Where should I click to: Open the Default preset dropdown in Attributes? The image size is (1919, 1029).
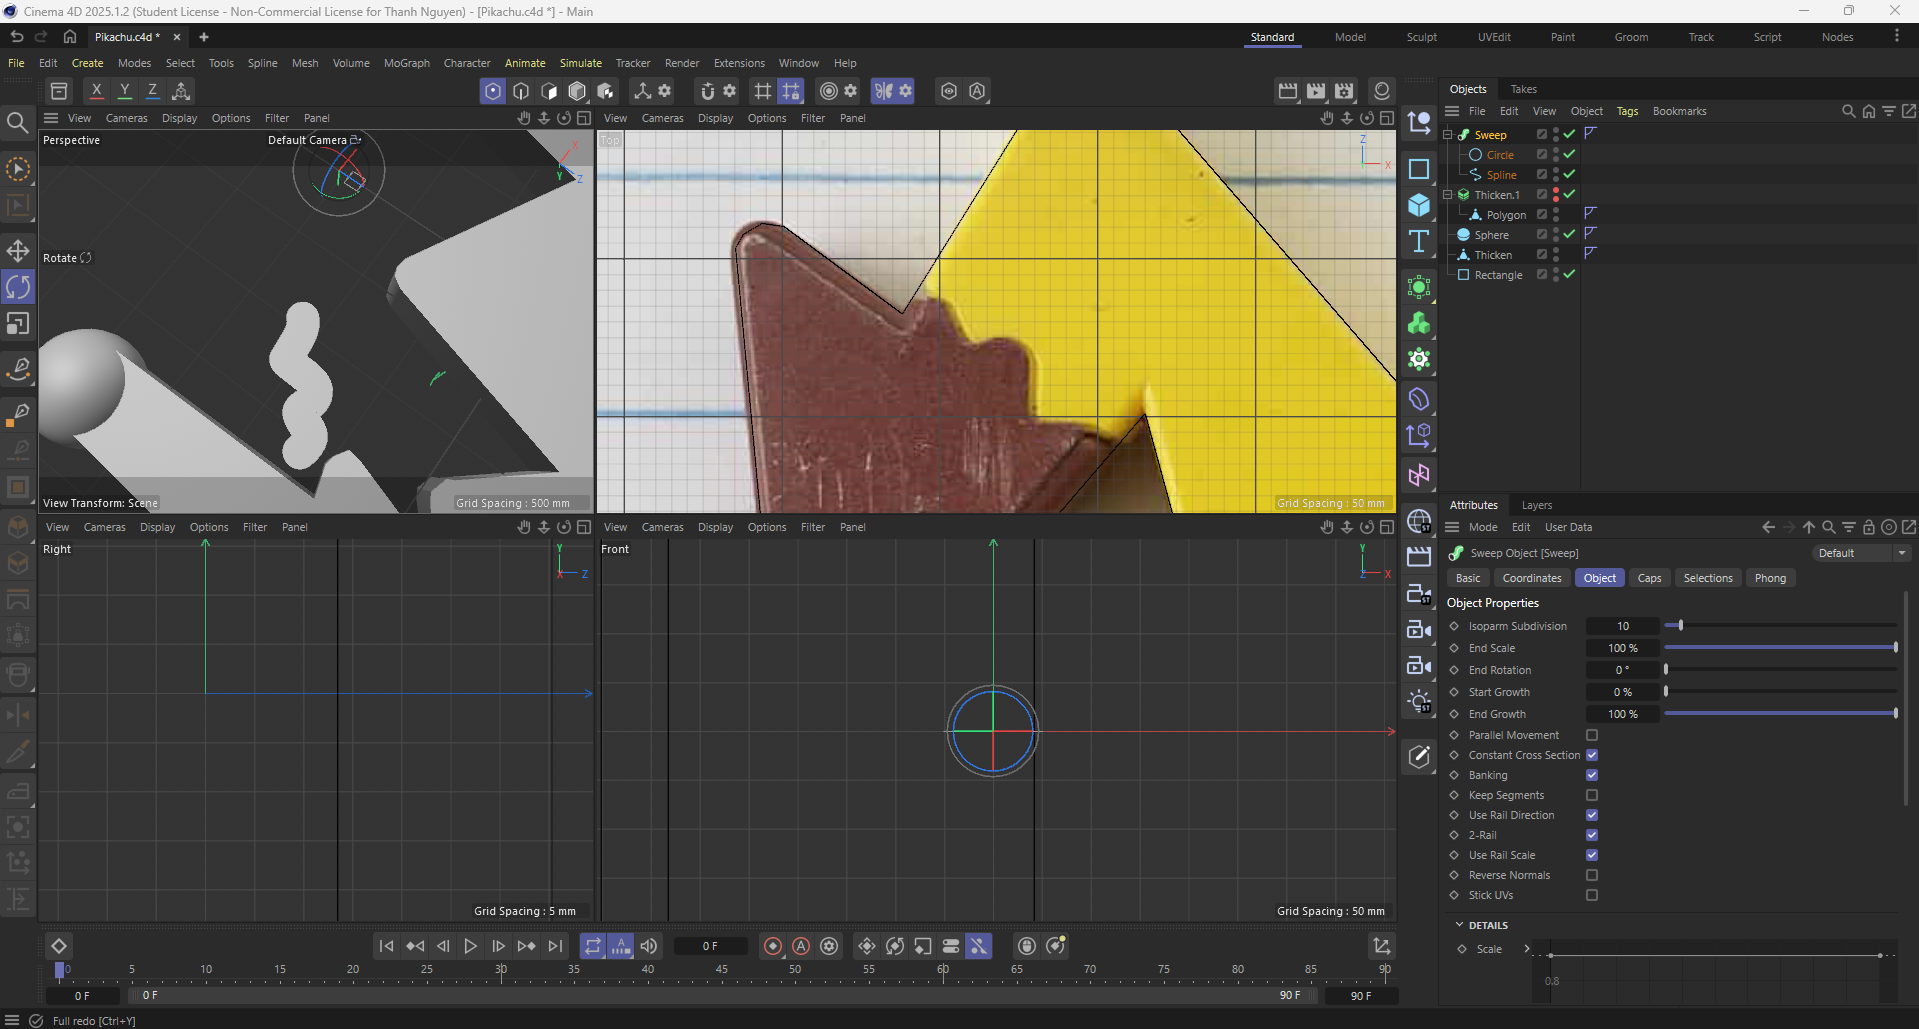pyautogui.click(x=1860, y=552)
